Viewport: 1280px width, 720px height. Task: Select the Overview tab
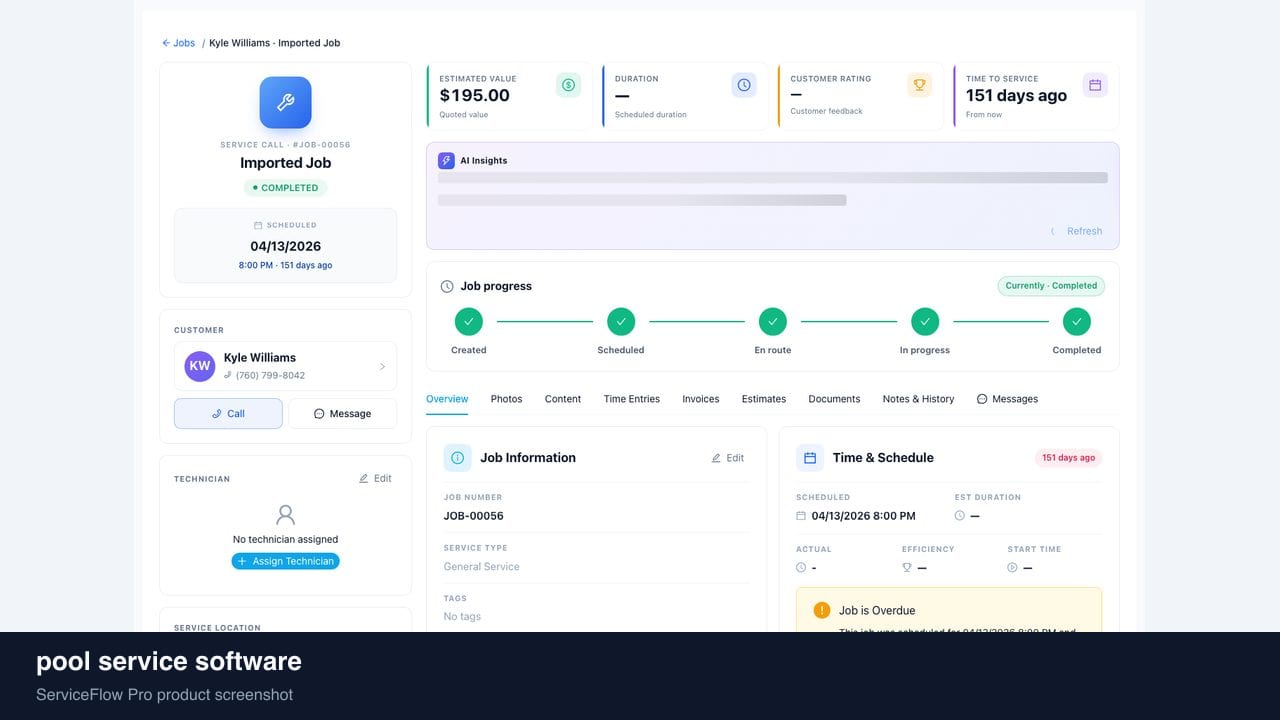(447, 399)
